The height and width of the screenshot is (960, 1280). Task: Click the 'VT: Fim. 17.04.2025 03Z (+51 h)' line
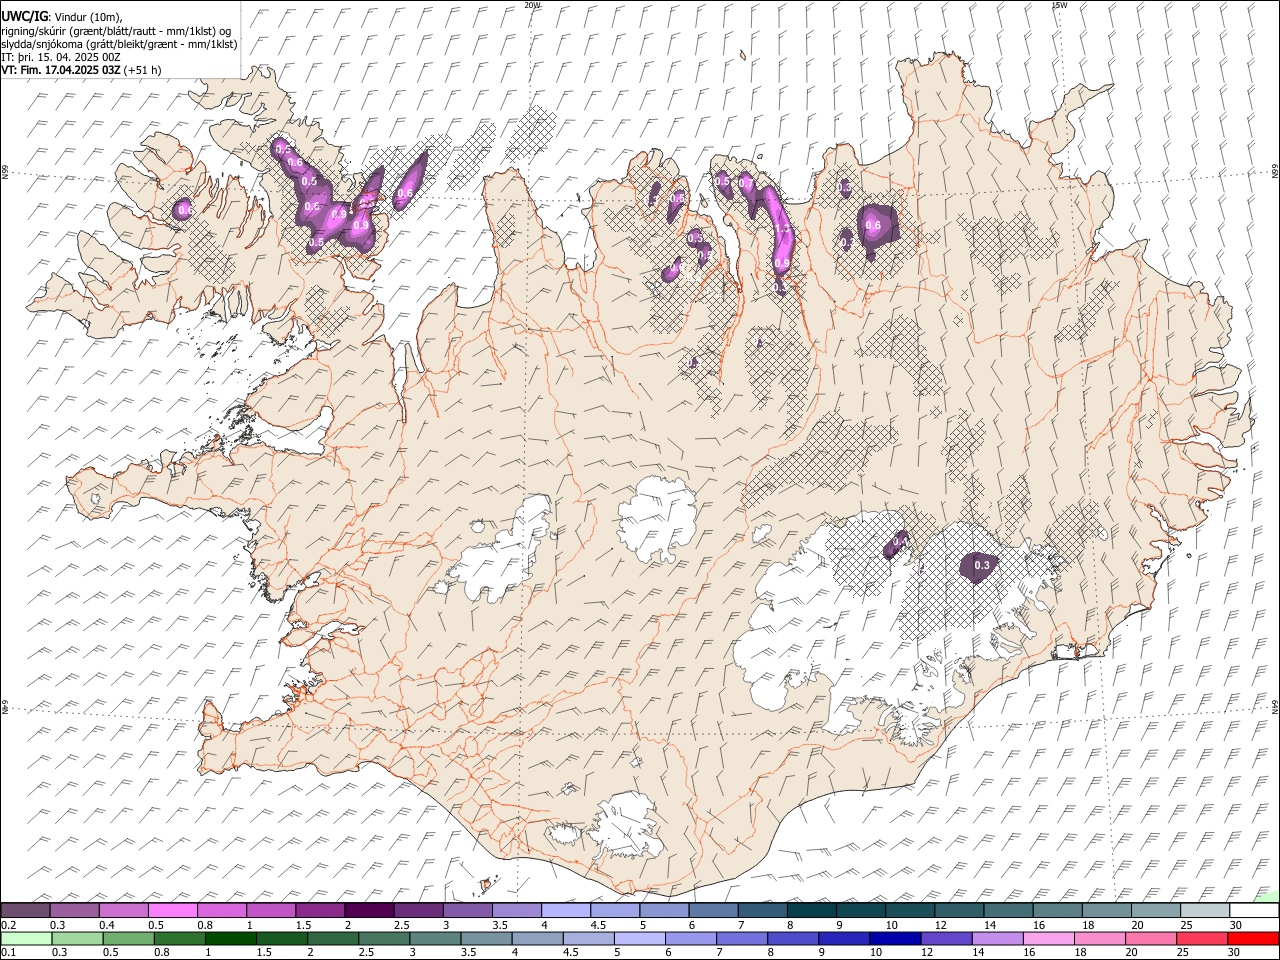point(81,70)
